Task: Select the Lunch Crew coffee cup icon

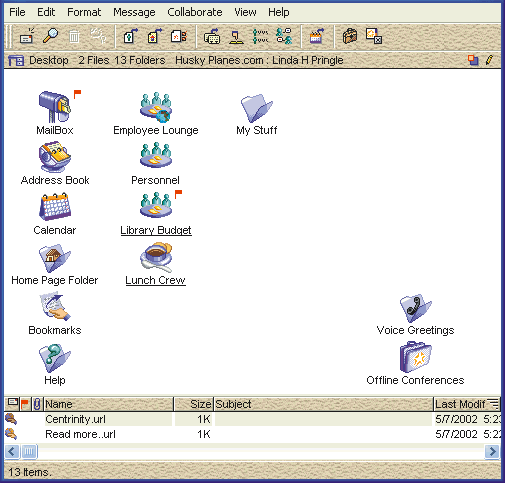Action: point(156,257)
